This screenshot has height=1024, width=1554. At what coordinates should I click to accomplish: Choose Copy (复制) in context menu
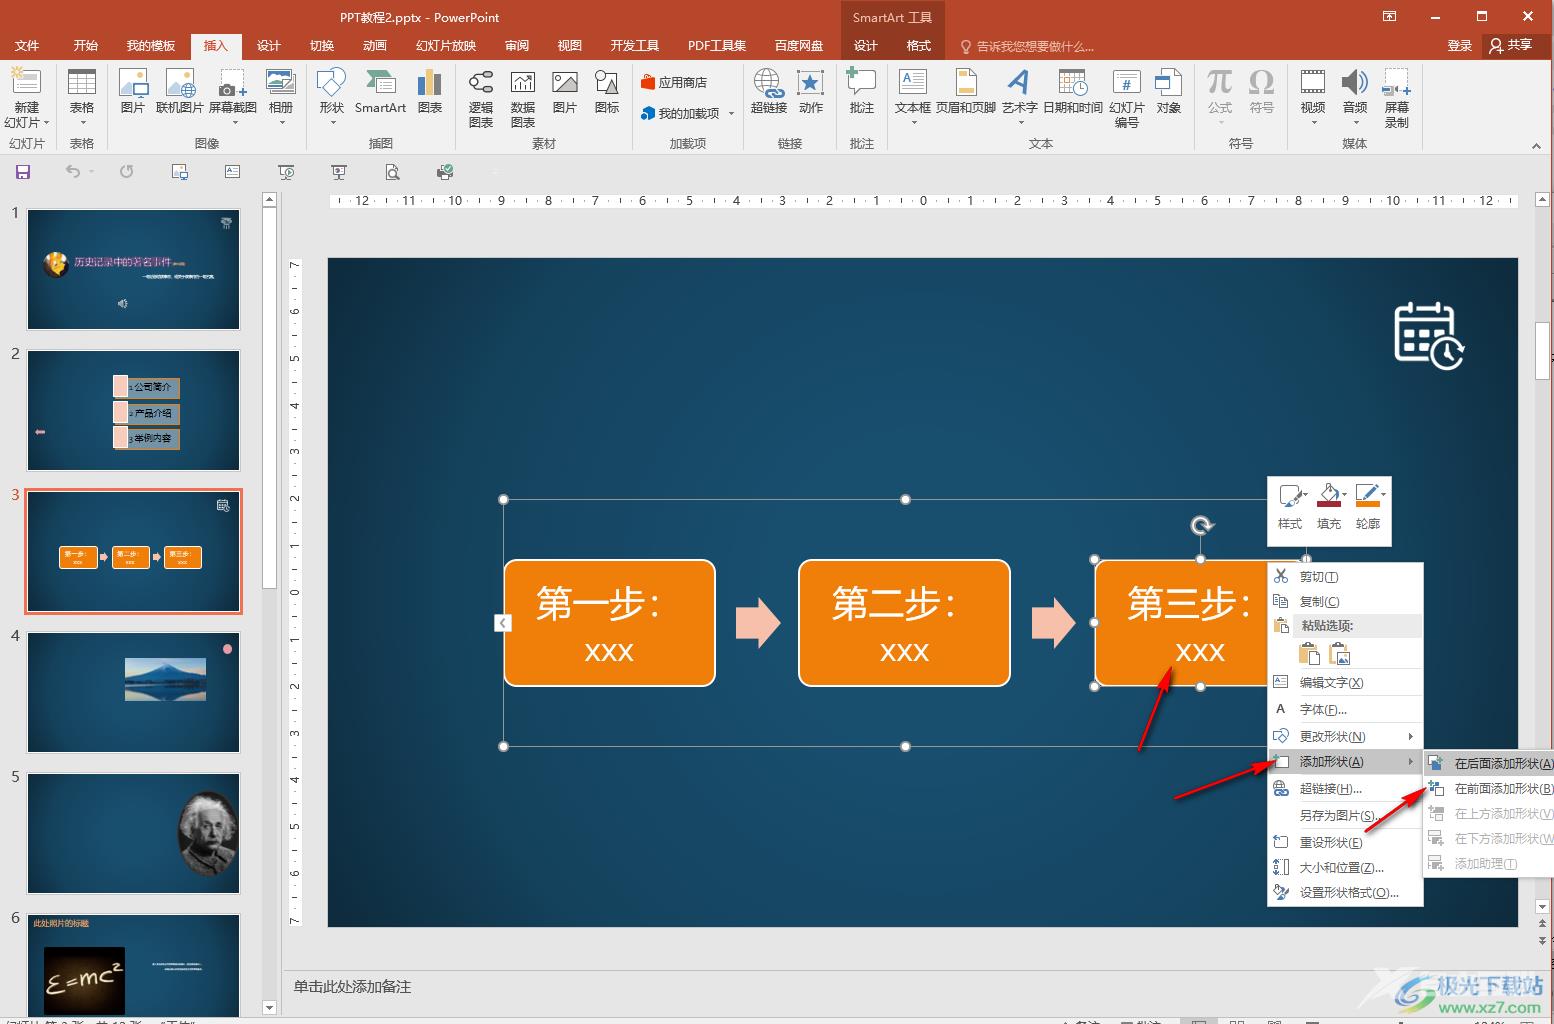1345,601
